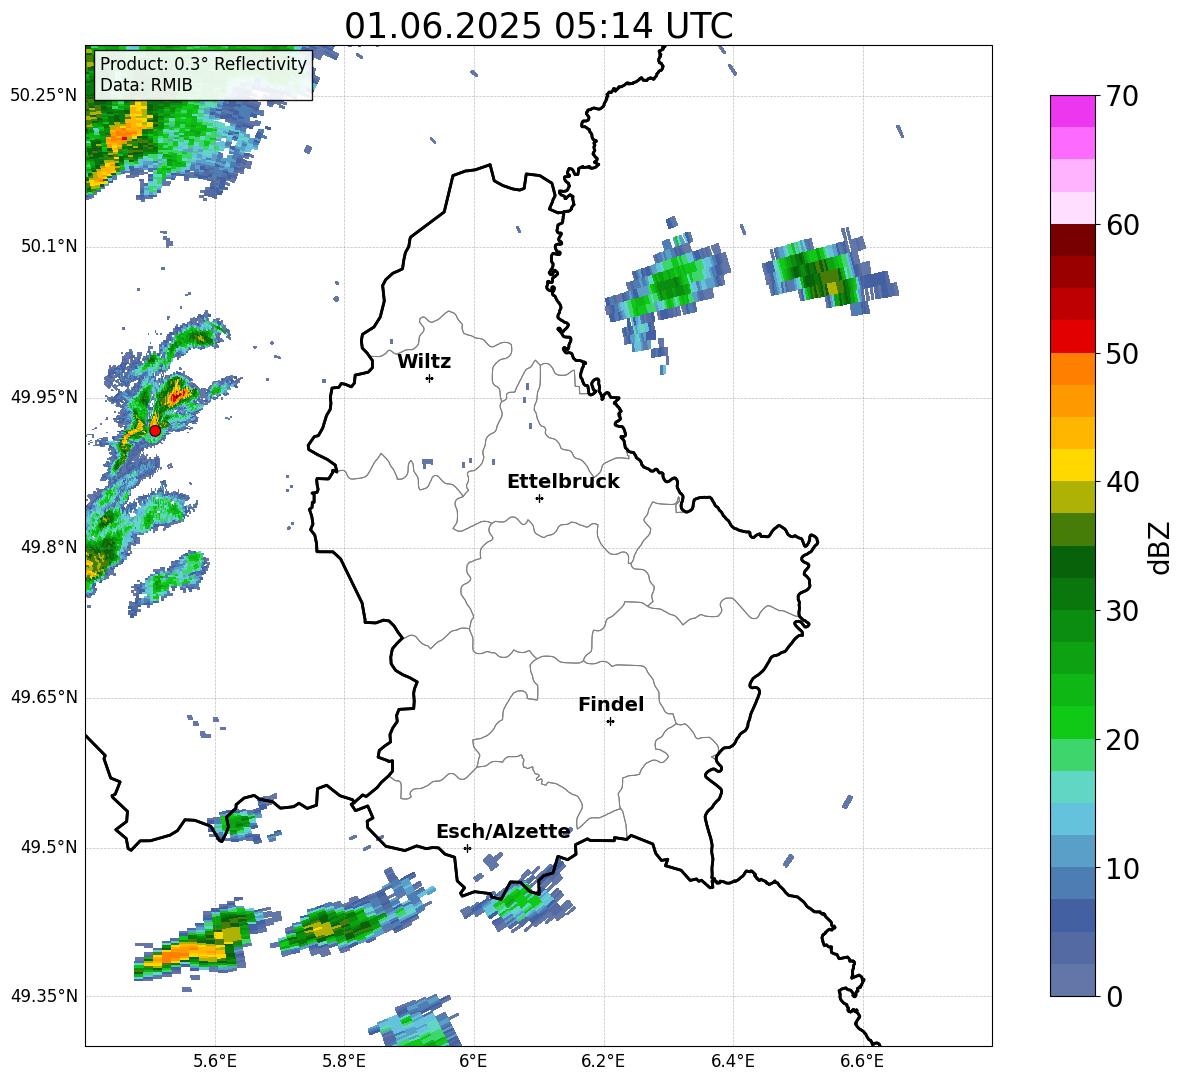Click the 6.6°E longitude label
The width and height of the screenshot is (1184, 1081).
[862, 1061]
